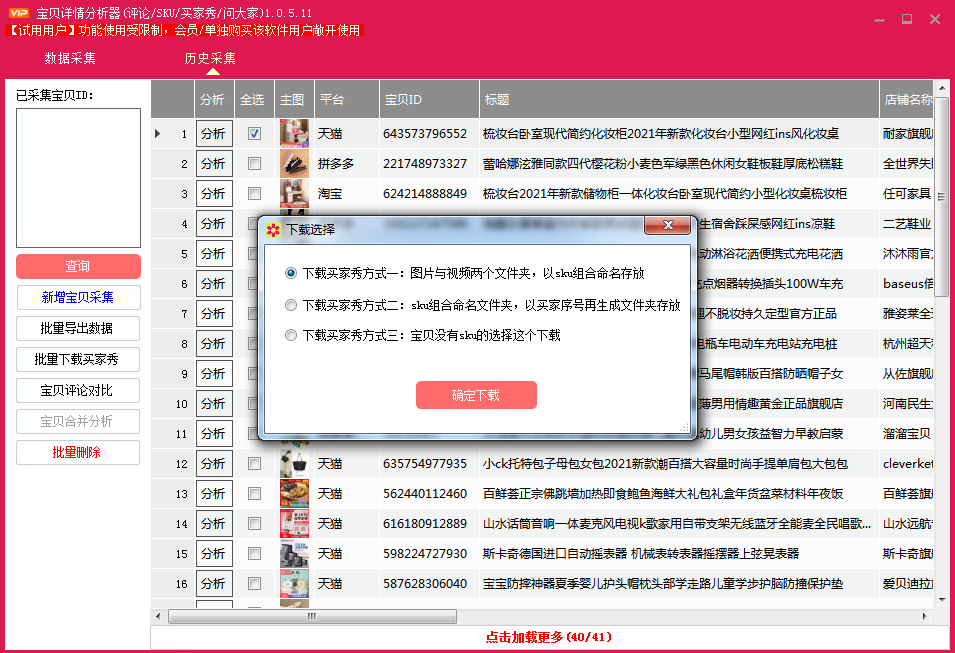This screenshot has width=955, height=653.
Task: Click the flower icon in the 下载选择 dialog
Action: click(273, 229)
